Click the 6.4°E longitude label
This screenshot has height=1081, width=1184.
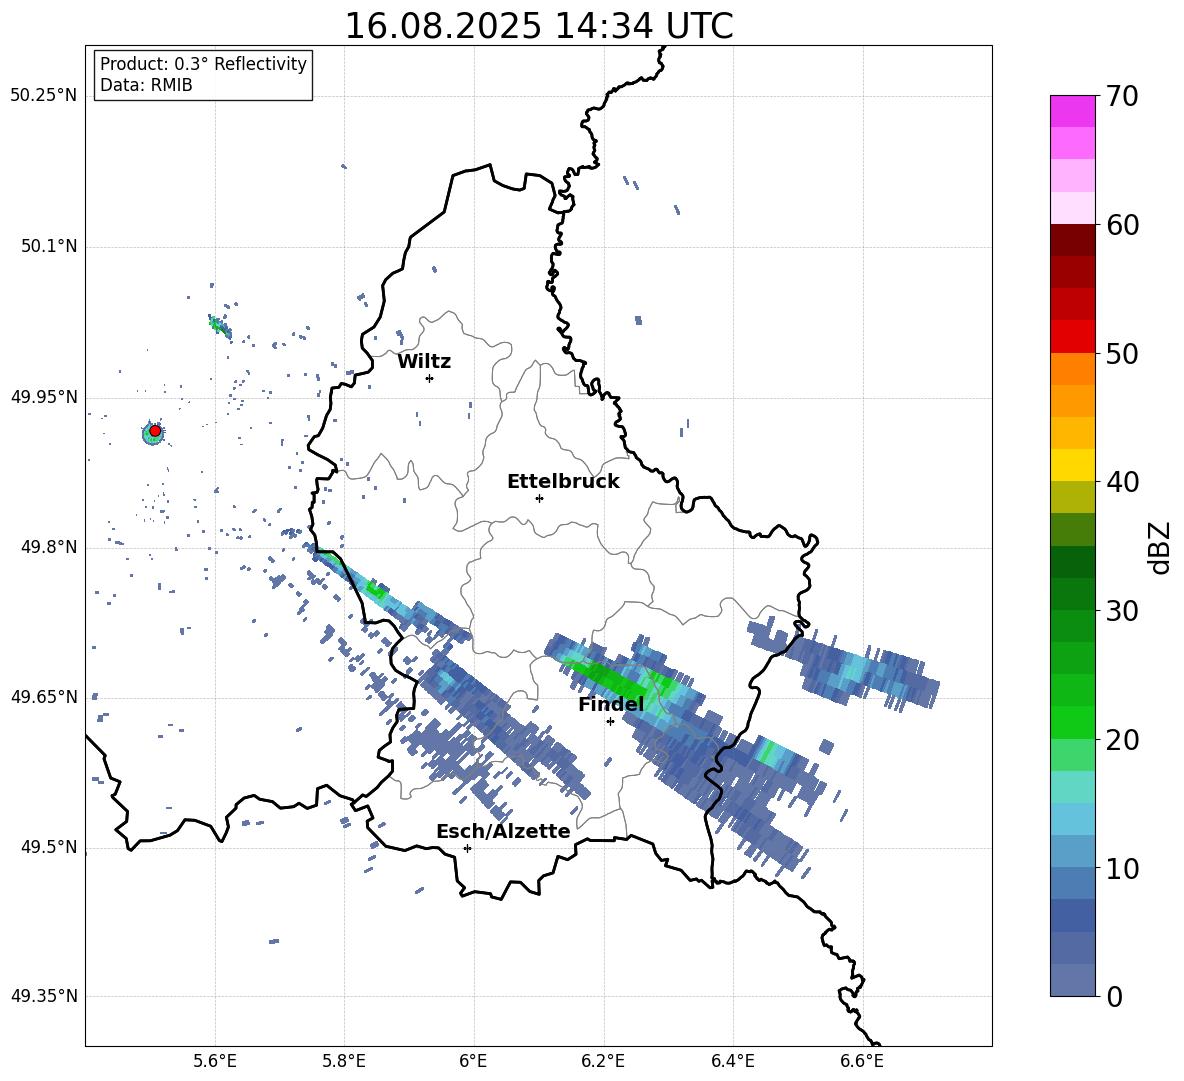pyautogui.click(x=732, y=1061)
